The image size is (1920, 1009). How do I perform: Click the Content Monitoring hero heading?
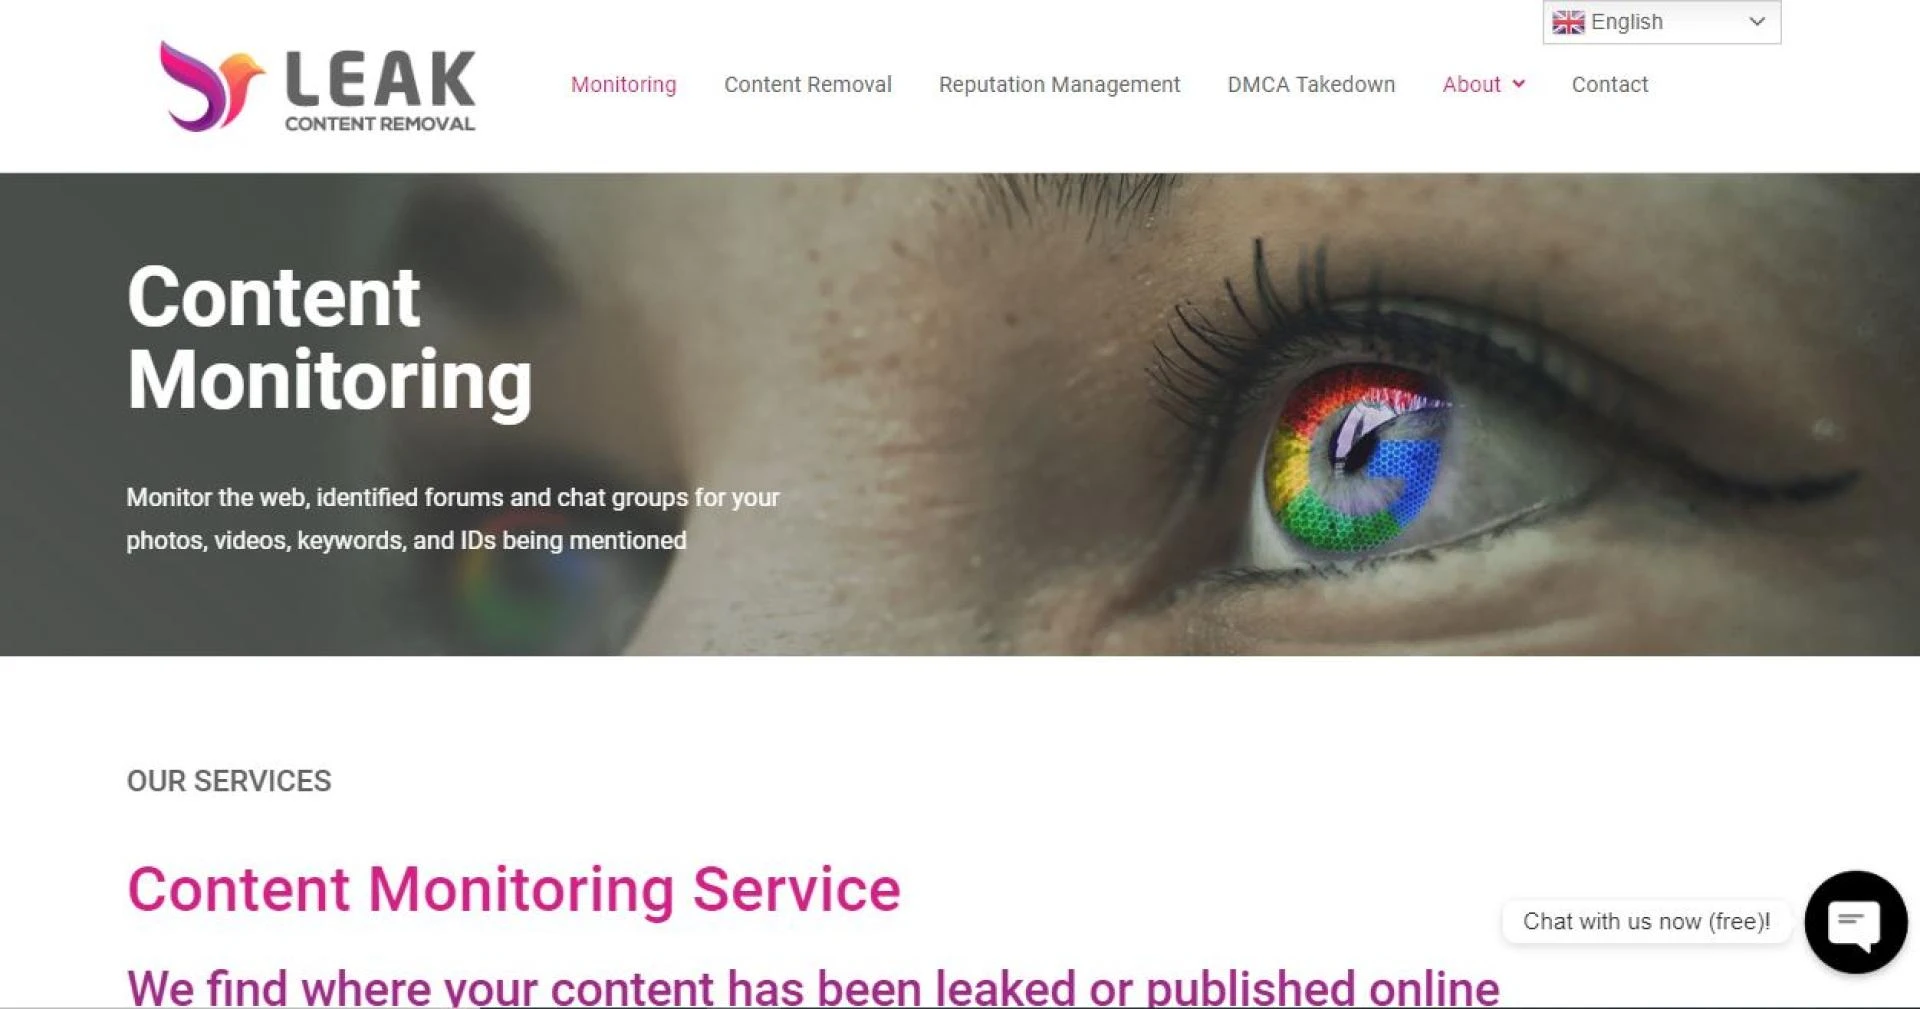(x=329, y=338)
